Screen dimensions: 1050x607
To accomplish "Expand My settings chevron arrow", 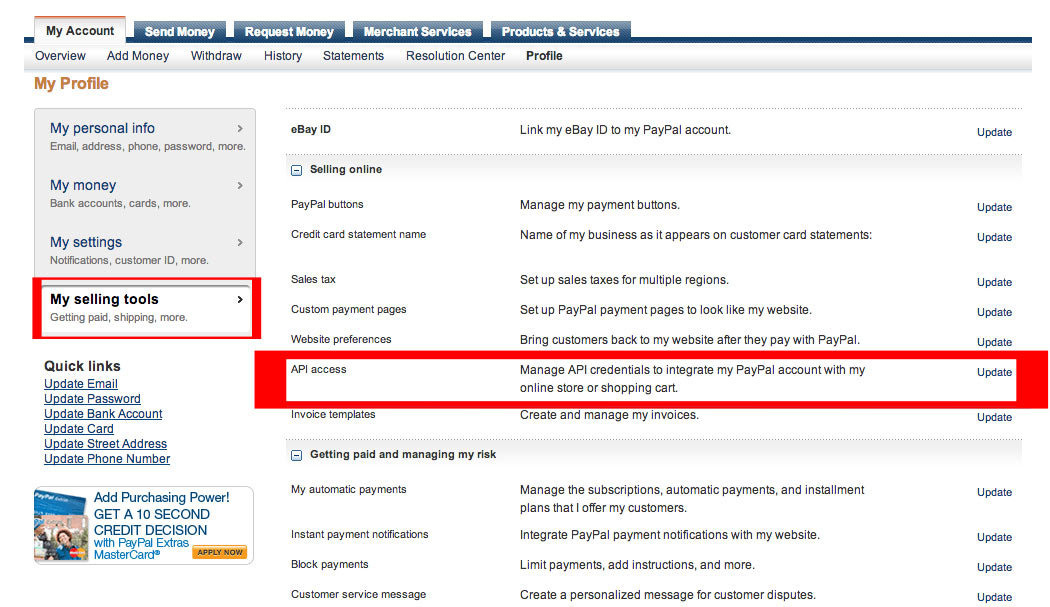I will 240,242.
